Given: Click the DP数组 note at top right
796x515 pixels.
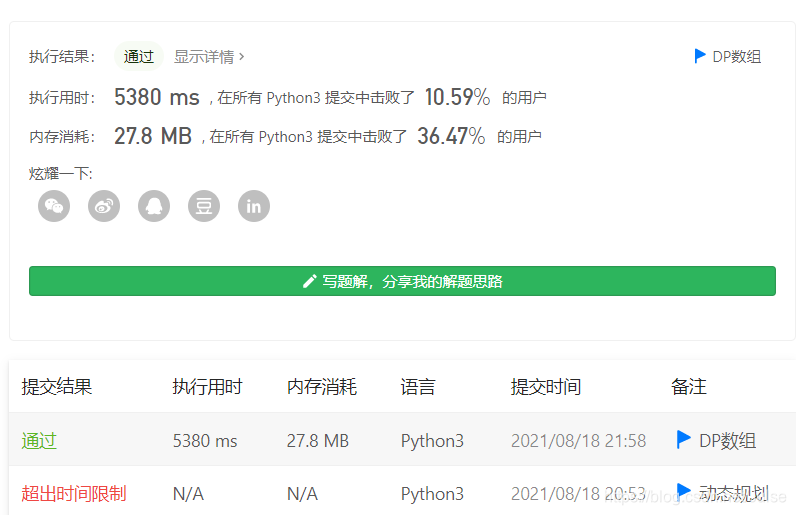Looking at the screenshot, I should click(737, 56).
